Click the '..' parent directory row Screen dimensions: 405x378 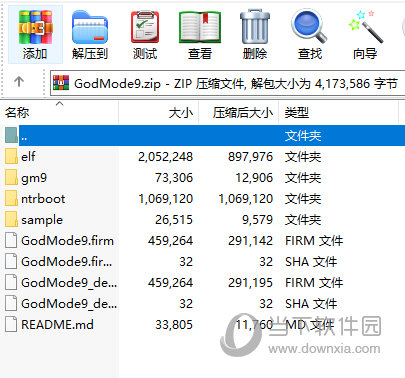[202, 135]
